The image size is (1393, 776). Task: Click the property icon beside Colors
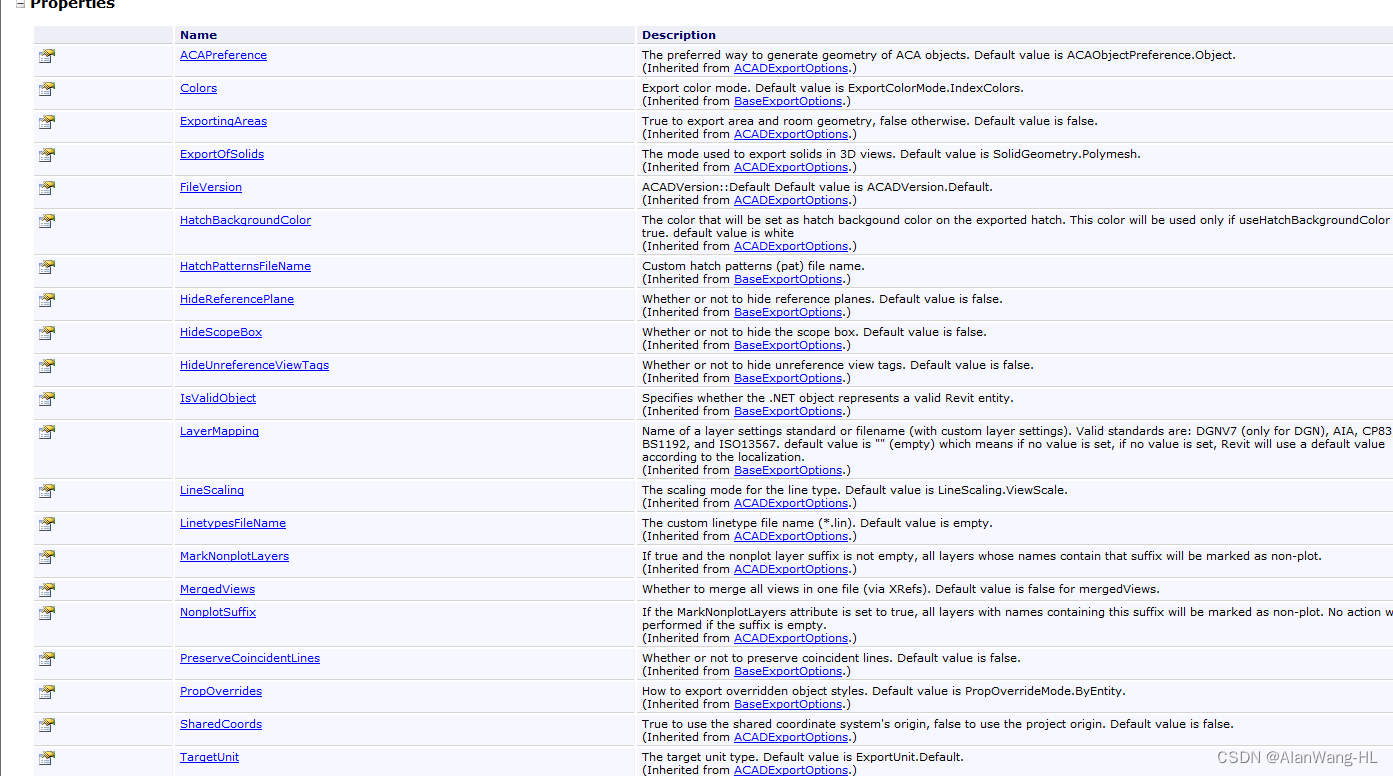coord(47,89)
